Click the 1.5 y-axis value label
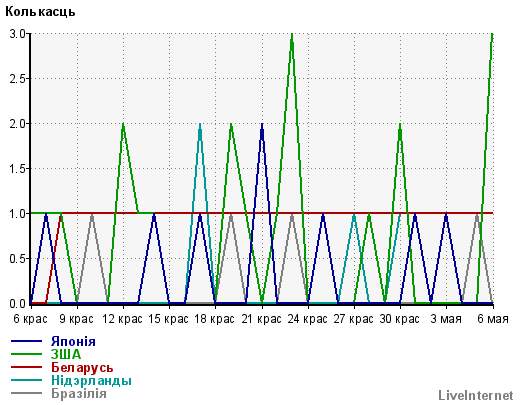Viewport: 520px width, 405px height. click(17, 169)
